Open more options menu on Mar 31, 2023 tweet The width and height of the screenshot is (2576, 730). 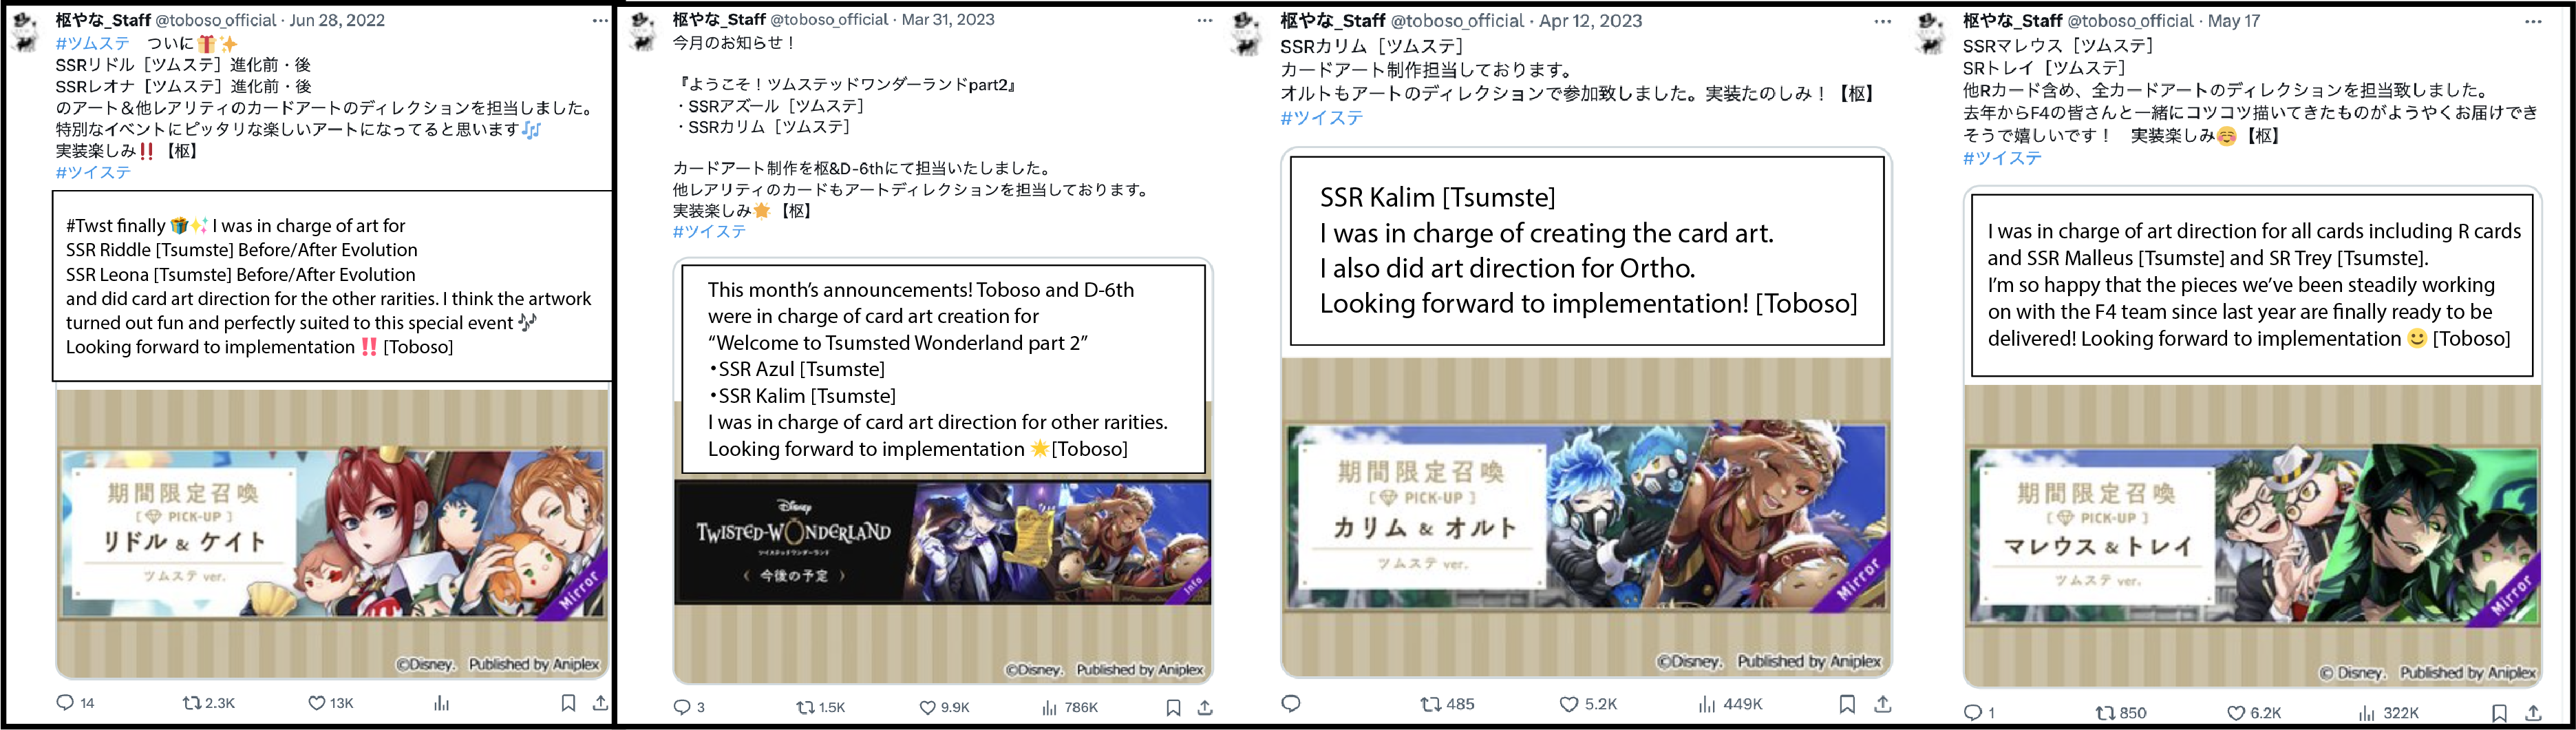[x=1204, y=20]
